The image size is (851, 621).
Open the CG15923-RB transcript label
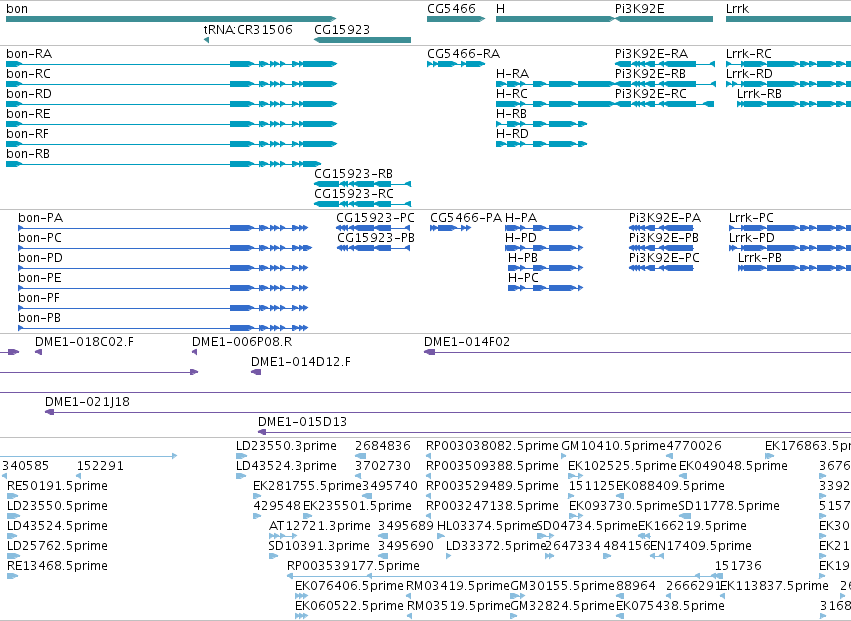[x=353, y=174]
